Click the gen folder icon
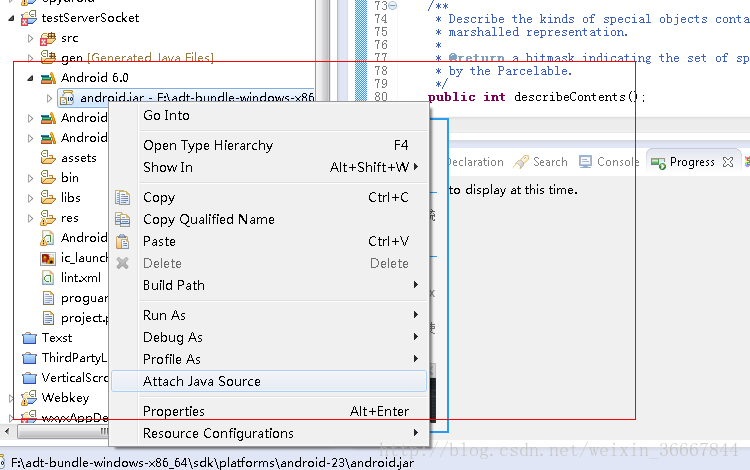The width and height of the screenshot is (750, 470). point(47,57)
